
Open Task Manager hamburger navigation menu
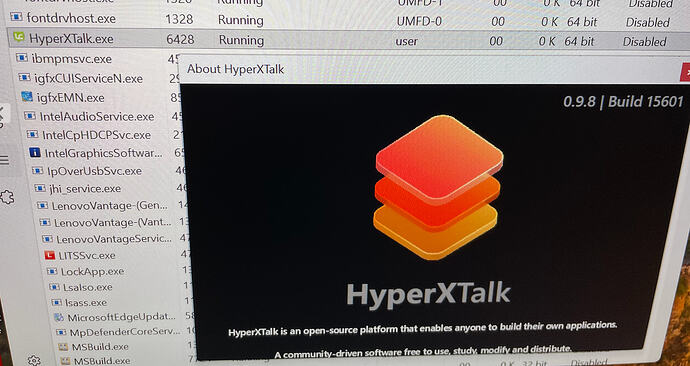4,160
